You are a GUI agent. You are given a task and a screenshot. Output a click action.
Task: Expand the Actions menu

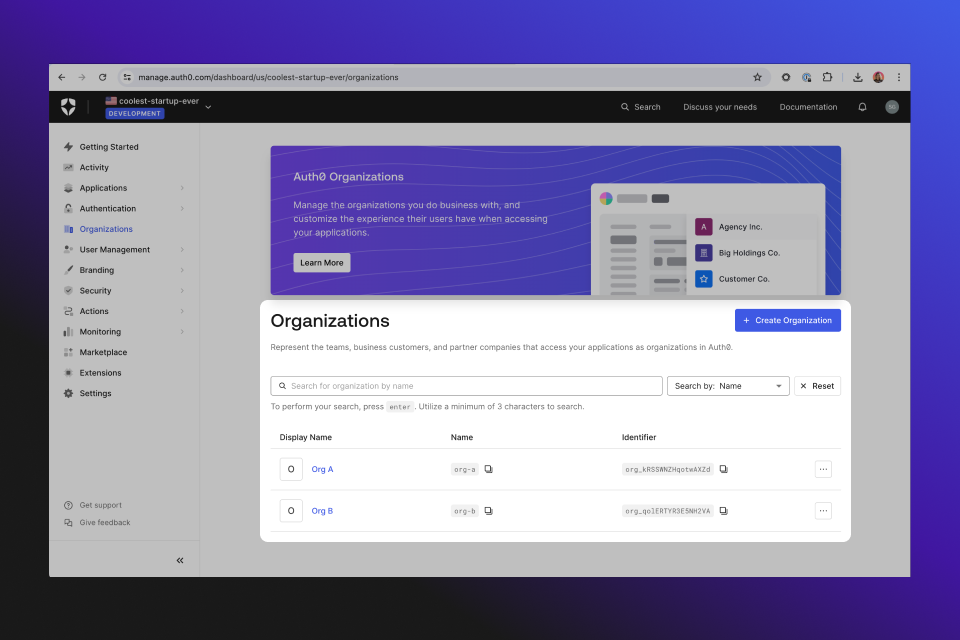182,311
